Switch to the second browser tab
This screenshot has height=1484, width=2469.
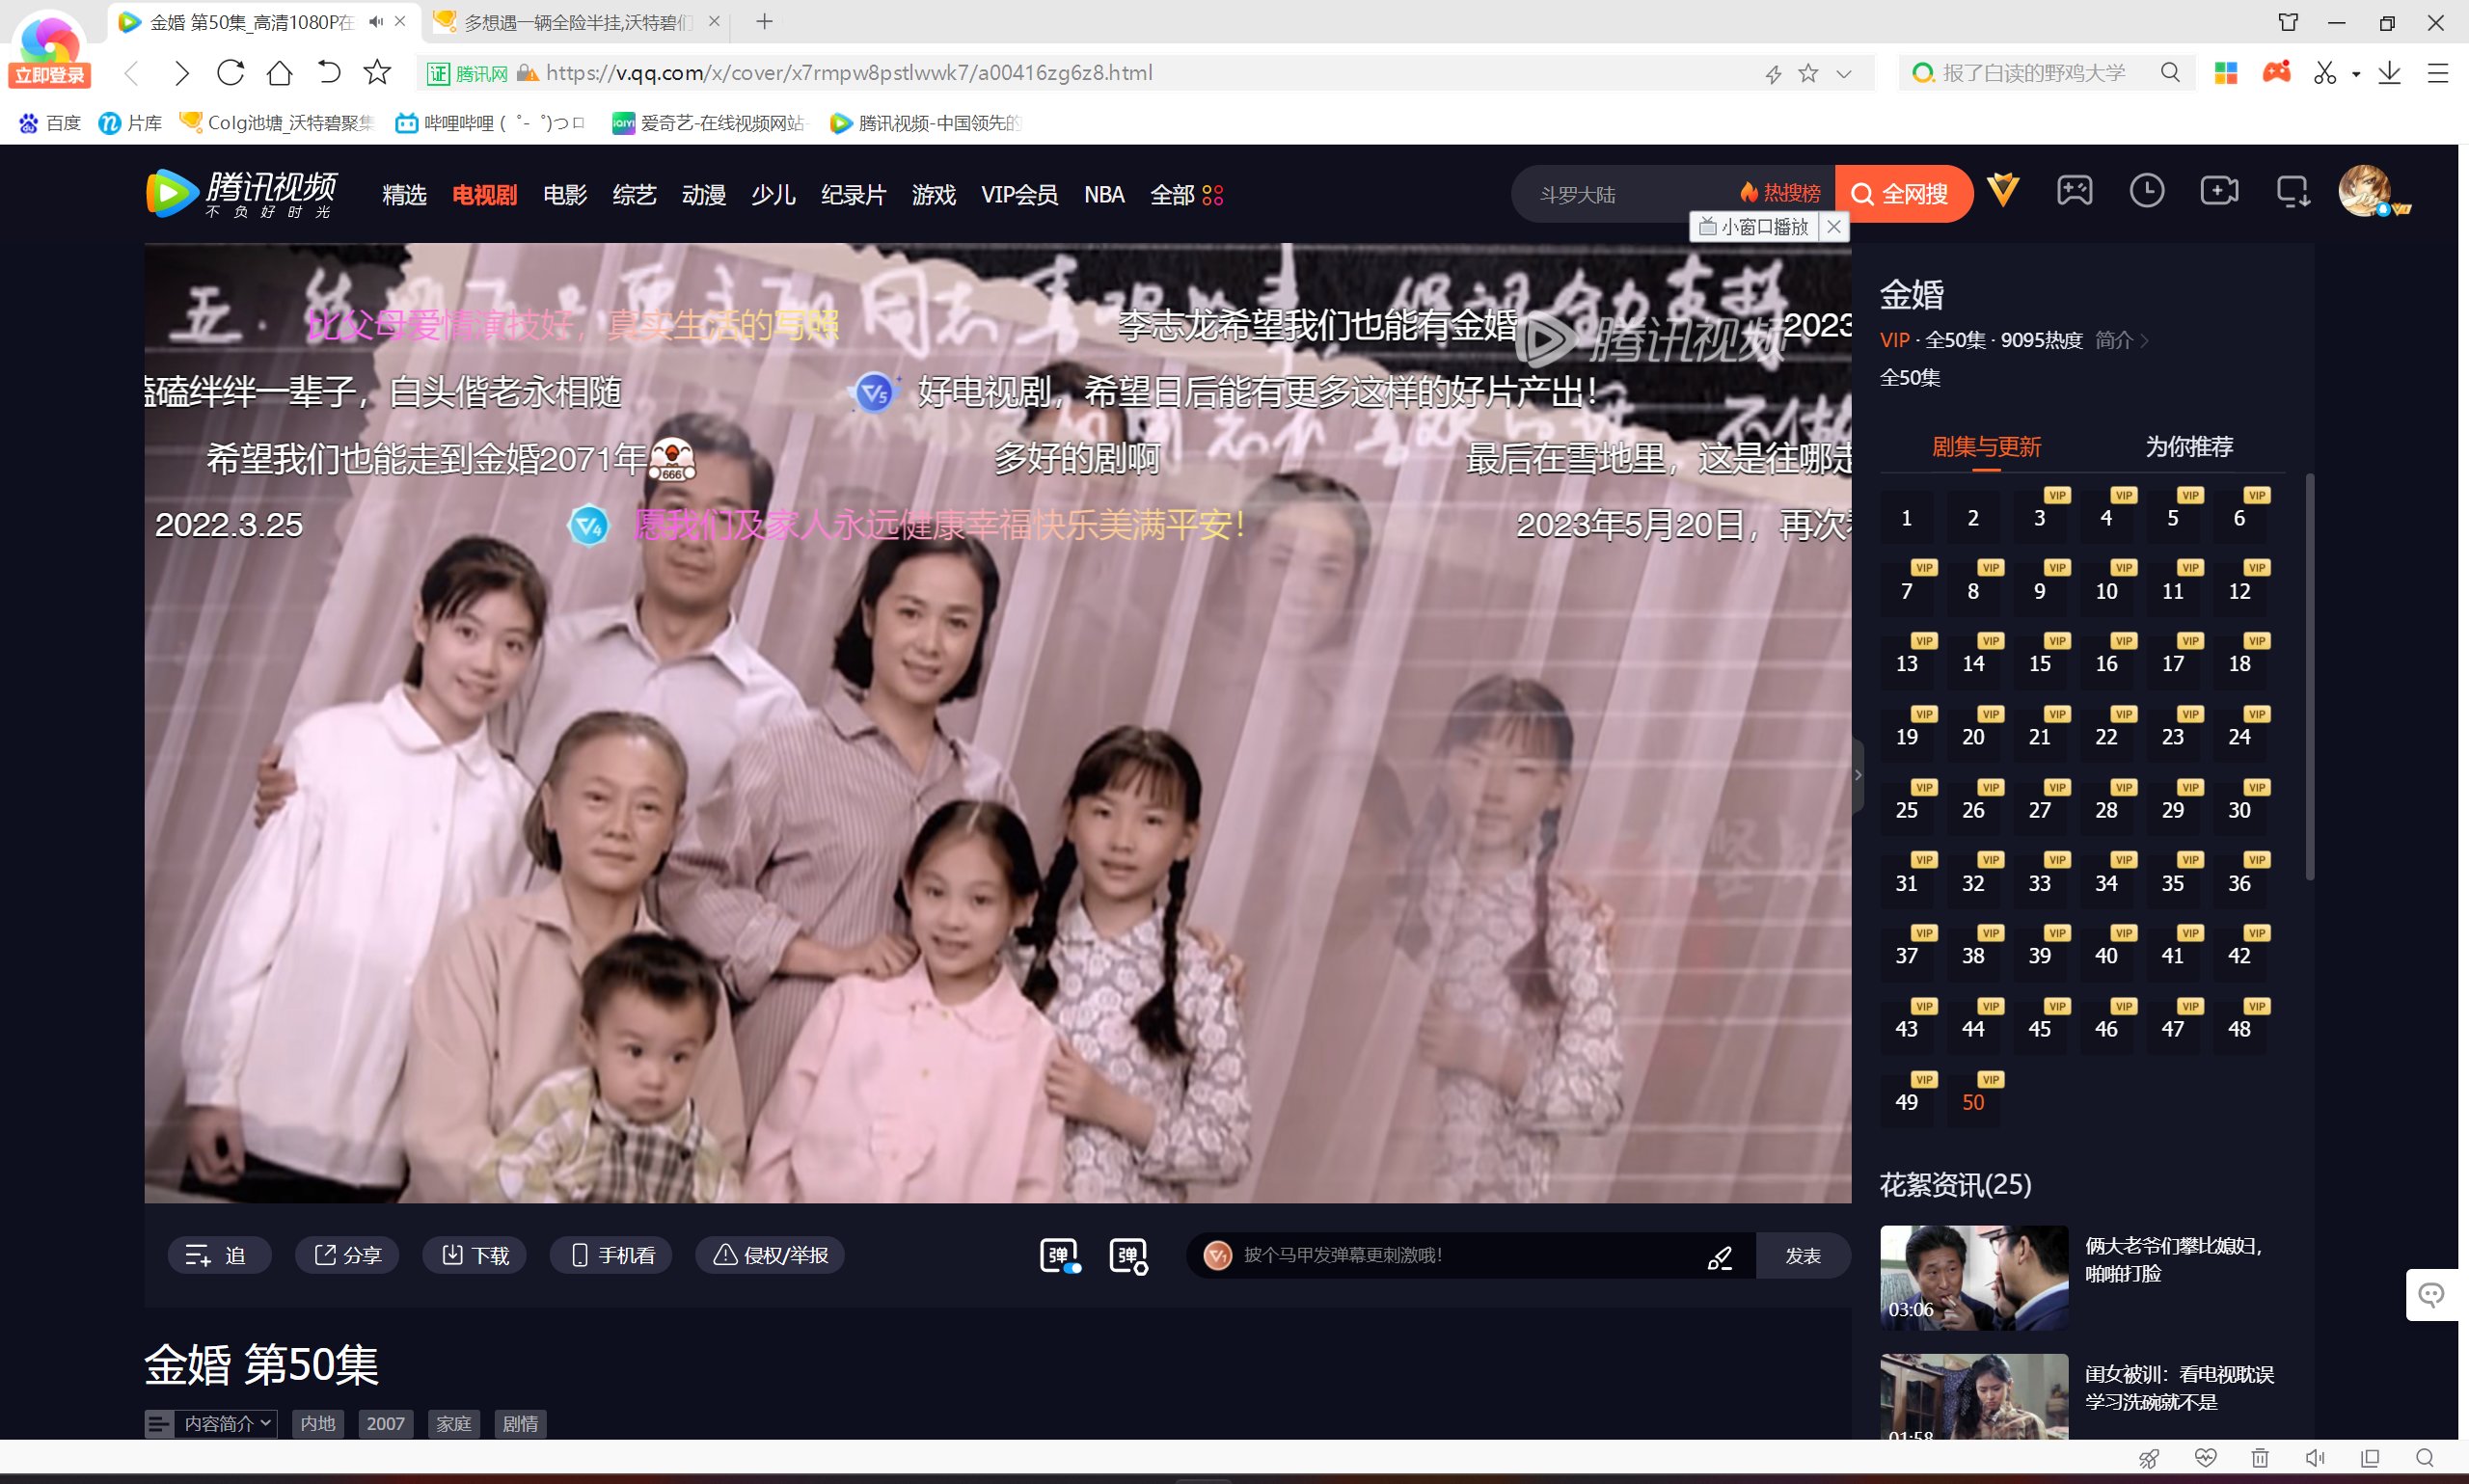point(576,22)
